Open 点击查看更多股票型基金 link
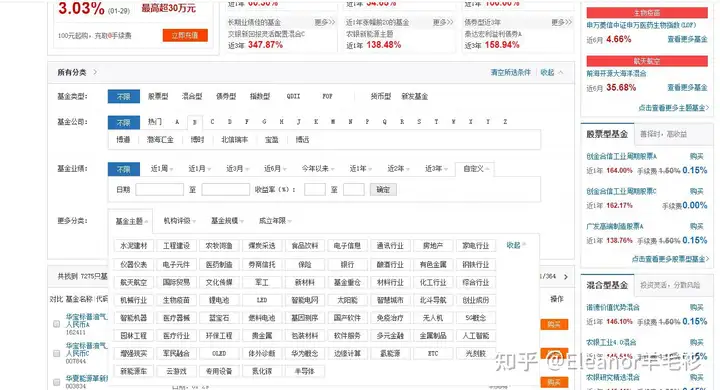This screenshot has width=720, height=390. 670,259
